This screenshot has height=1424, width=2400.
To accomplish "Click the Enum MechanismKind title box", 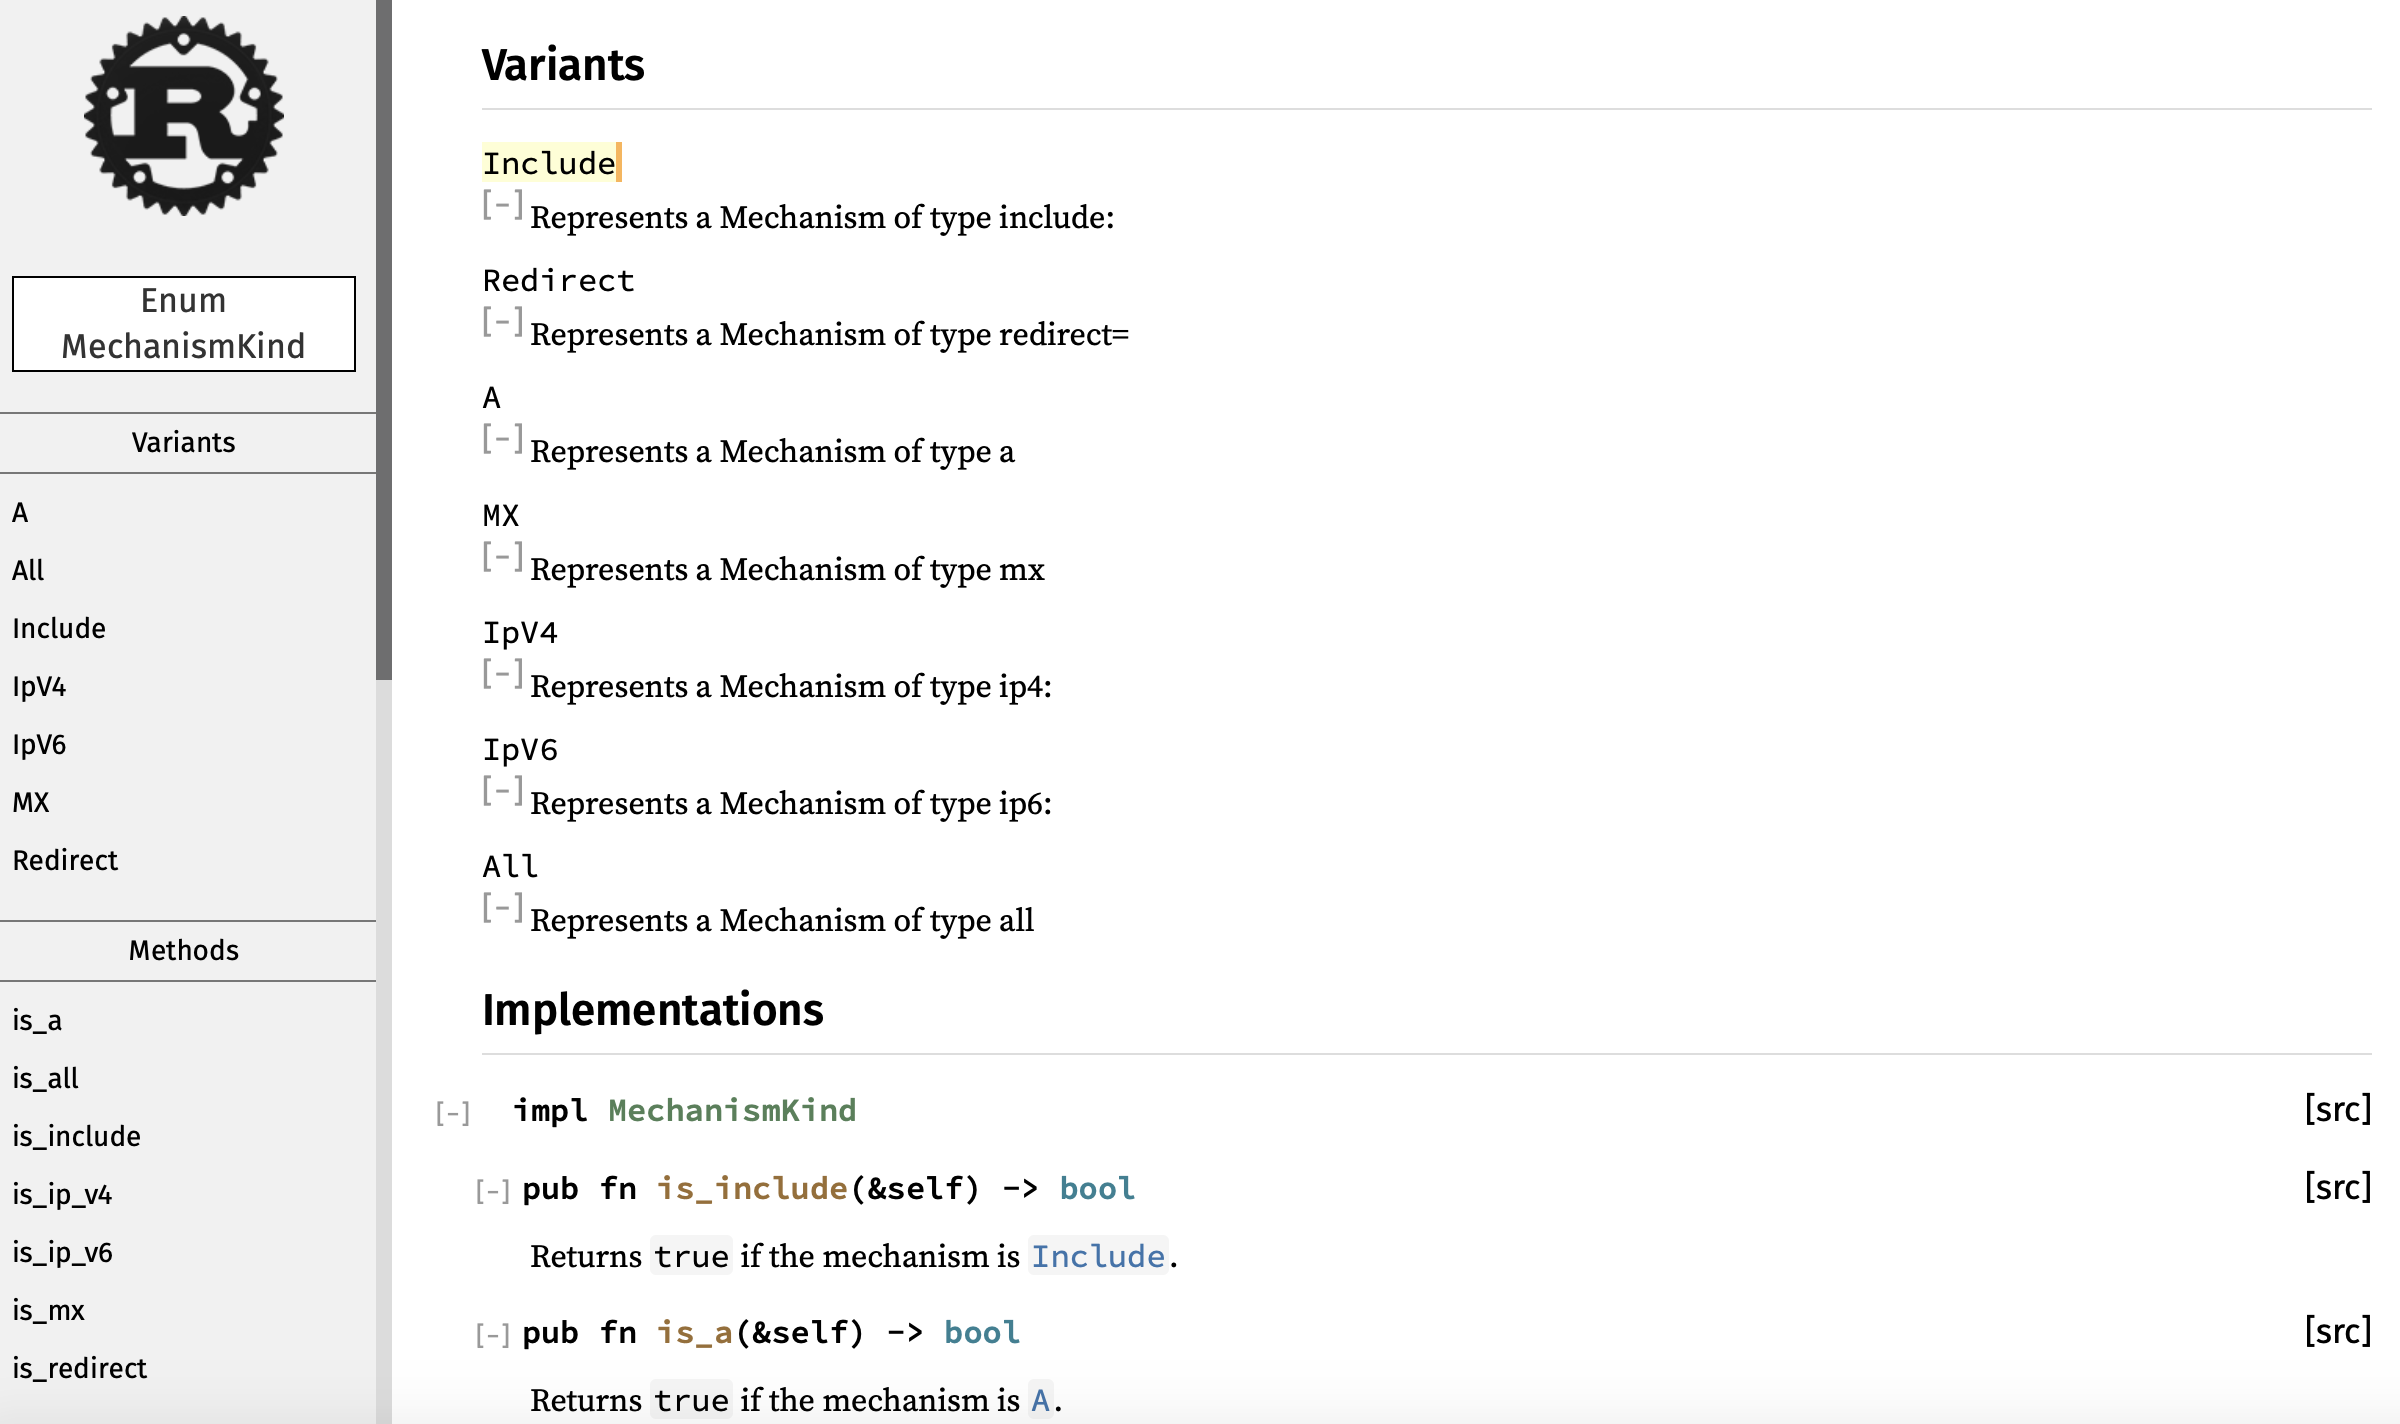I will pos(183,323).
